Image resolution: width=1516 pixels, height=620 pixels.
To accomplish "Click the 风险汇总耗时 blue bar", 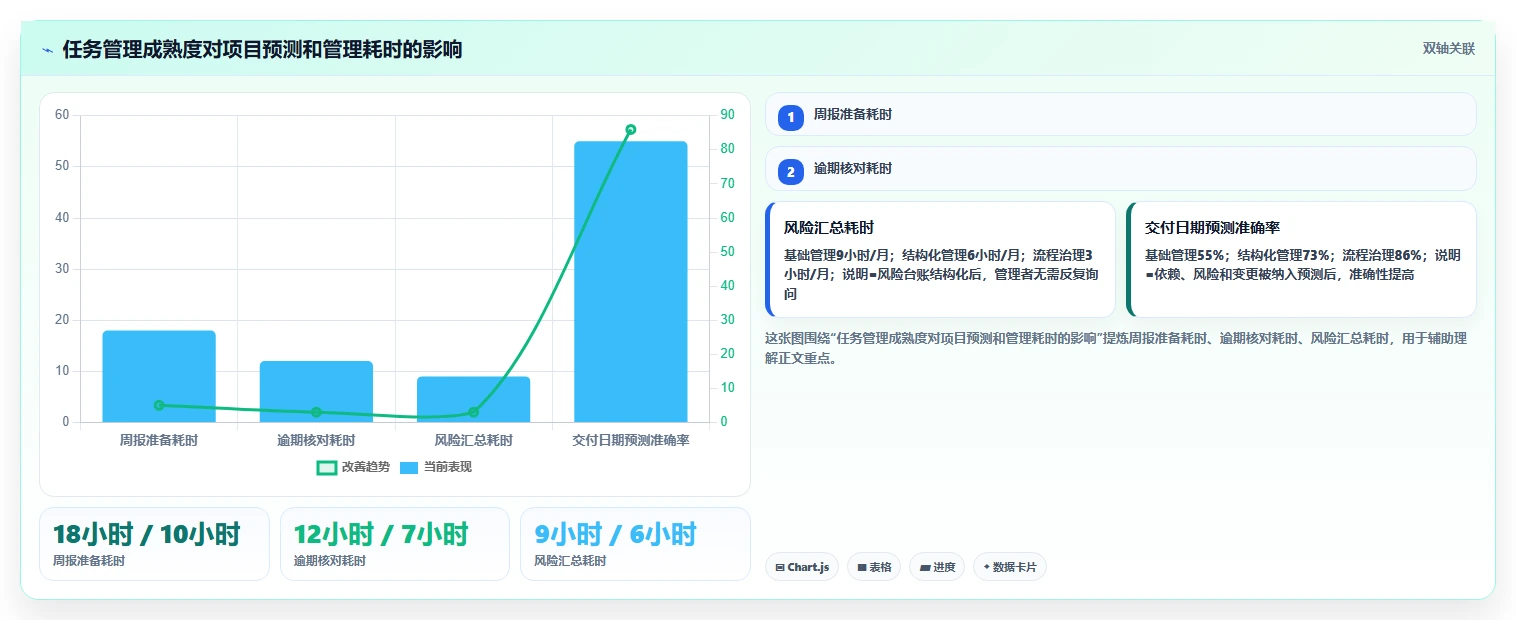I will pos(473,399).
